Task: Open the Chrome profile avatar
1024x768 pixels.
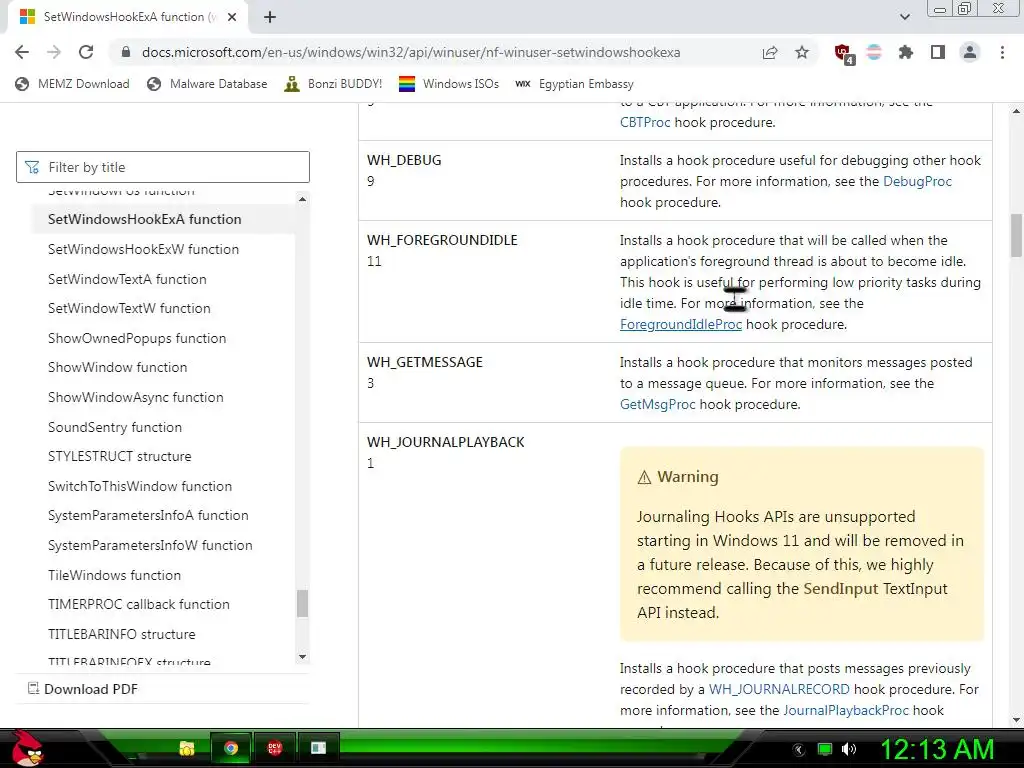Action: click(x=970, y=52)
